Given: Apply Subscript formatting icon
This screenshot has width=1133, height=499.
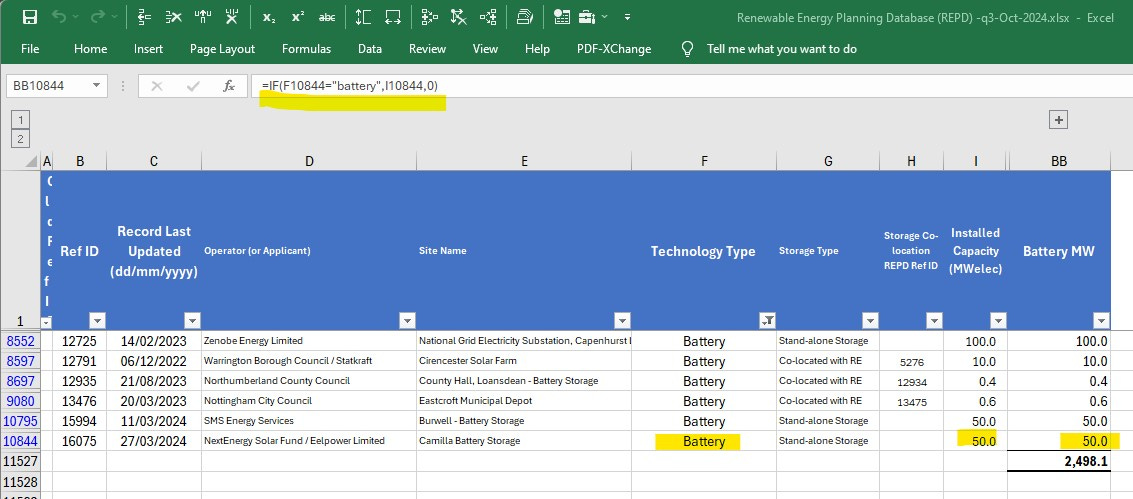Looking at the screenshot, I should coord(269,17).
